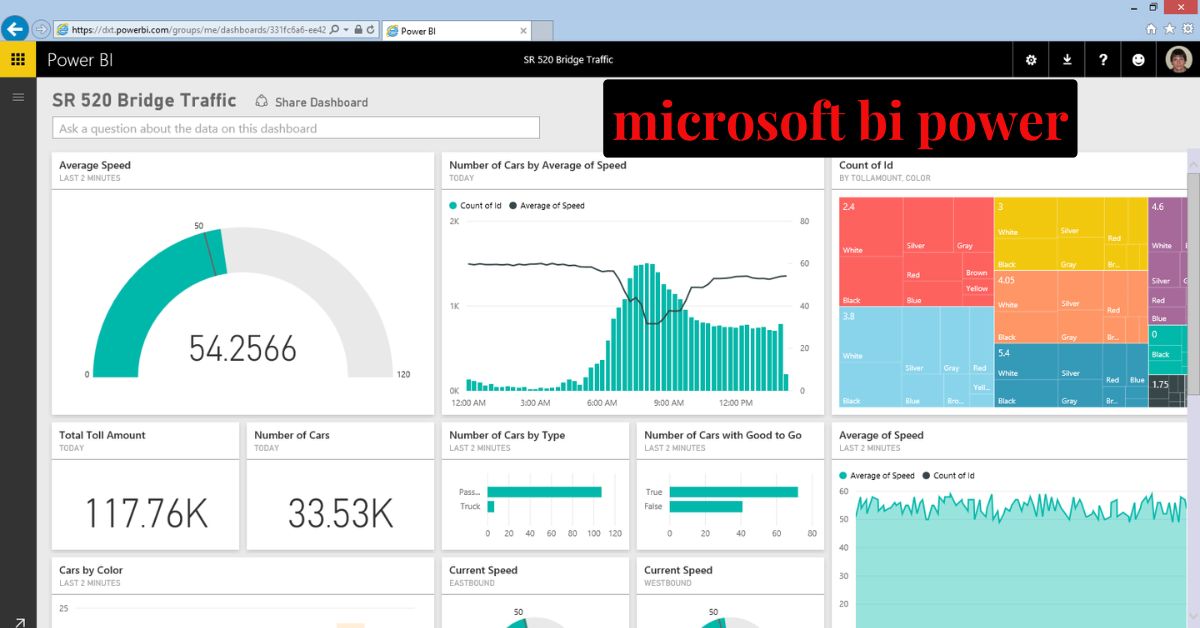Click the feedback smiley icon
This screenshot has height=628, width=1200.
coord(1138,60)
